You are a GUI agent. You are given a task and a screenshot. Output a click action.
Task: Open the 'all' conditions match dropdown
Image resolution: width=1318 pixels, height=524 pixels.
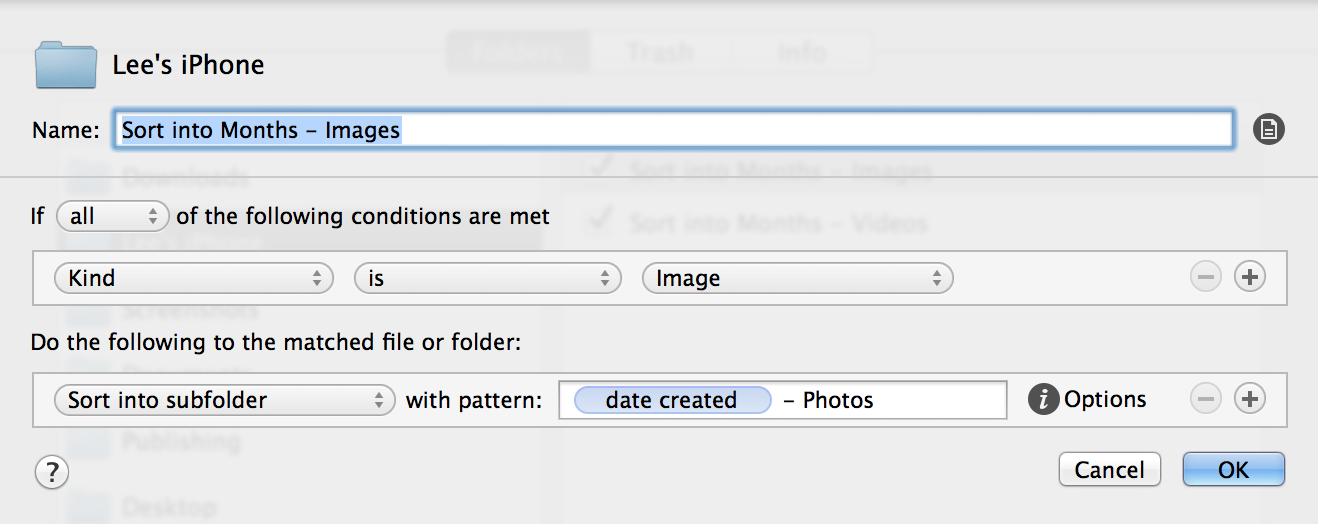pos(113,216)
